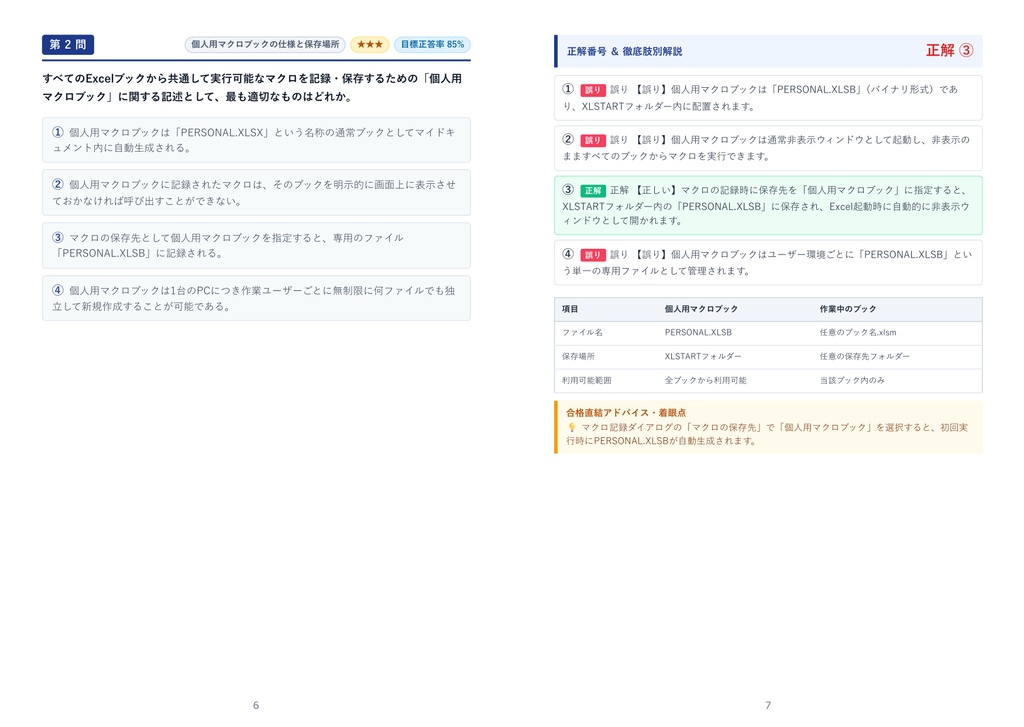This screenshot has height=727, width=1024.
Task: Click the 当該ブック内のみ table cell
Action: tap(852, 380)
